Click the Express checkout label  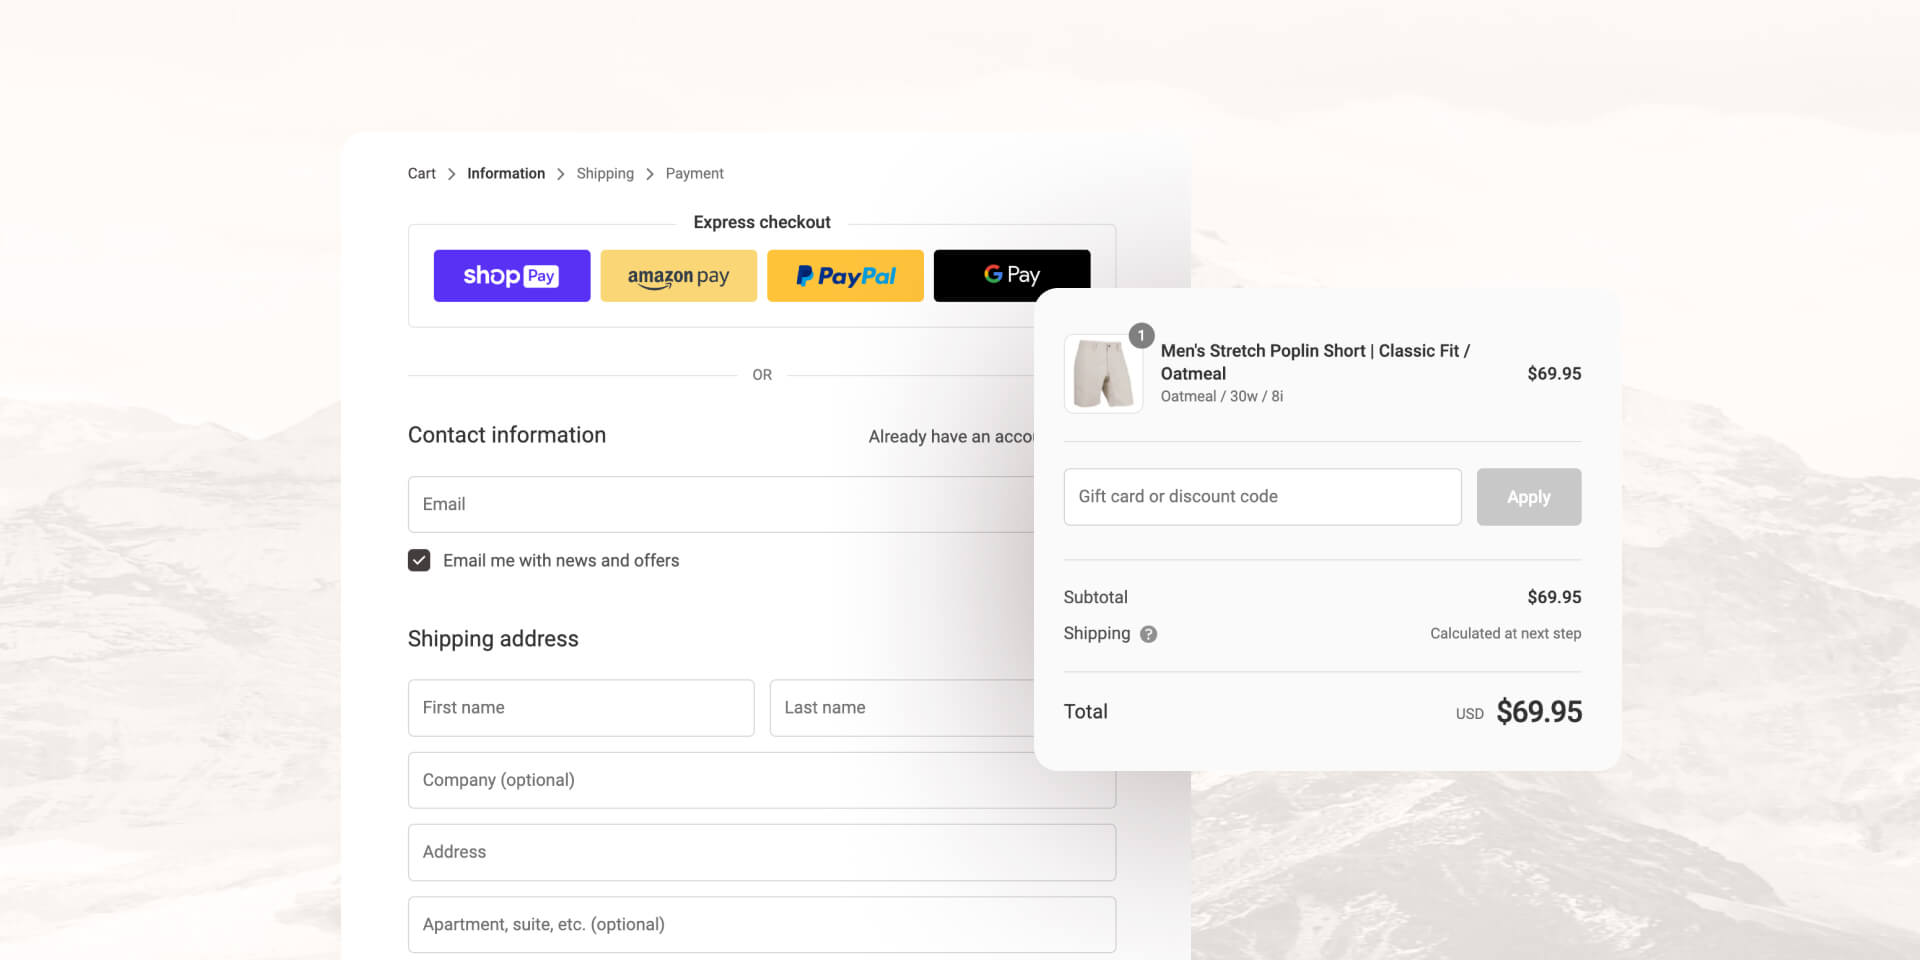762,222
